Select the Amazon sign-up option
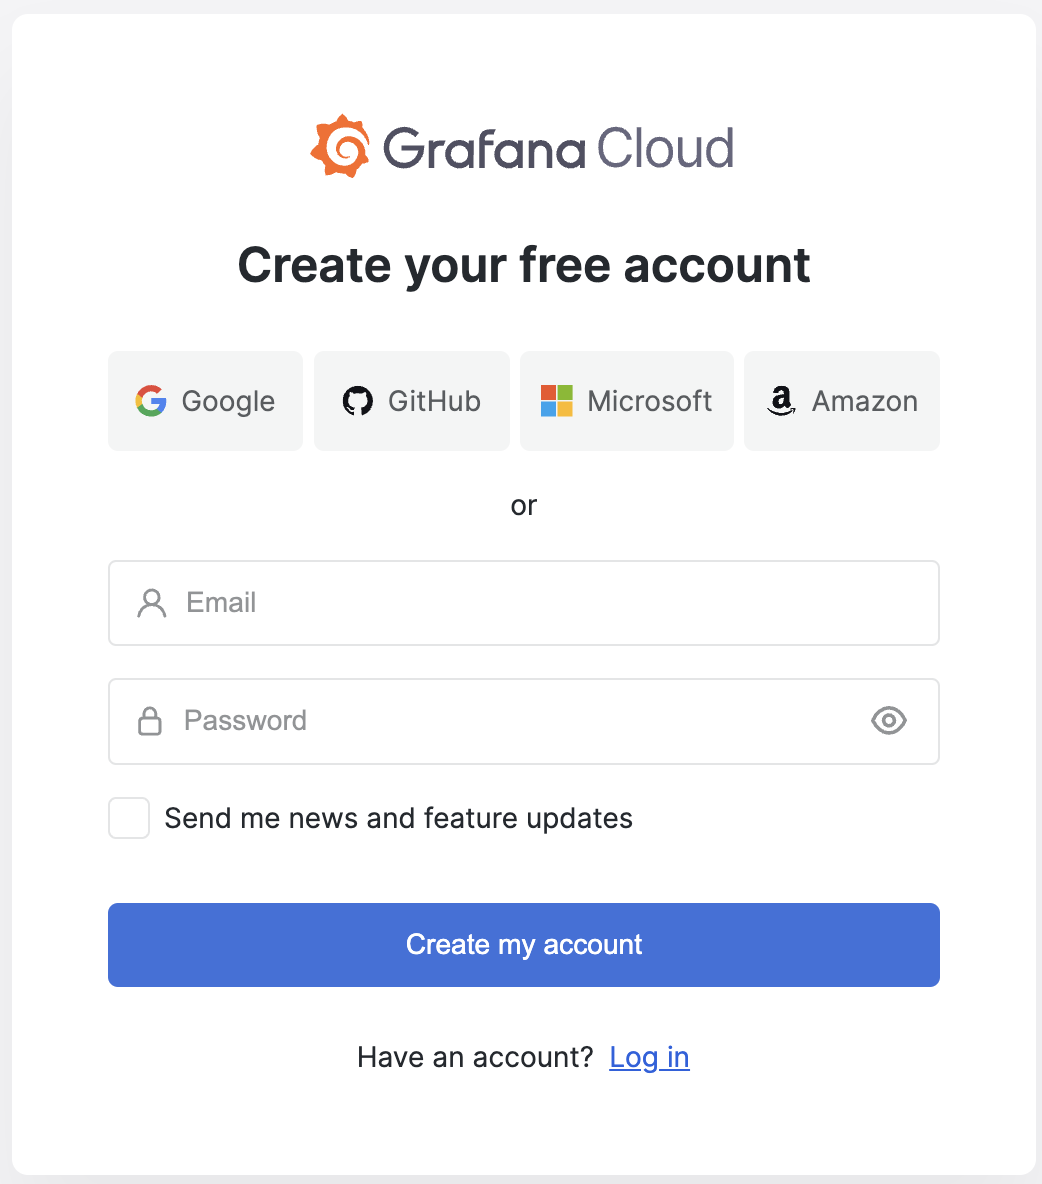The width and height of the screenshot is (1042, 1184). click(x=841, y=401)
